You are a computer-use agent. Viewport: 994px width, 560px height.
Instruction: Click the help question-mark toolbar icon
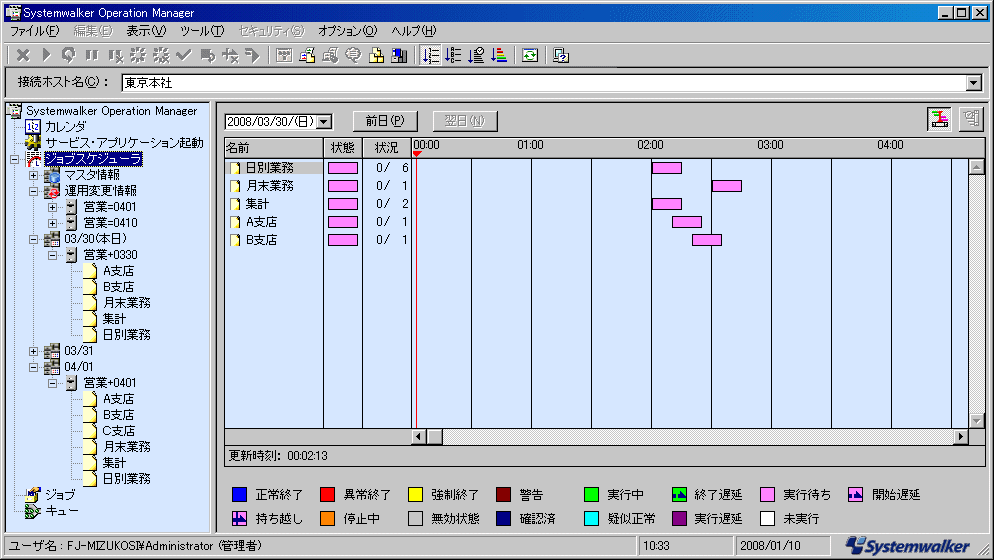click(560, 56)
